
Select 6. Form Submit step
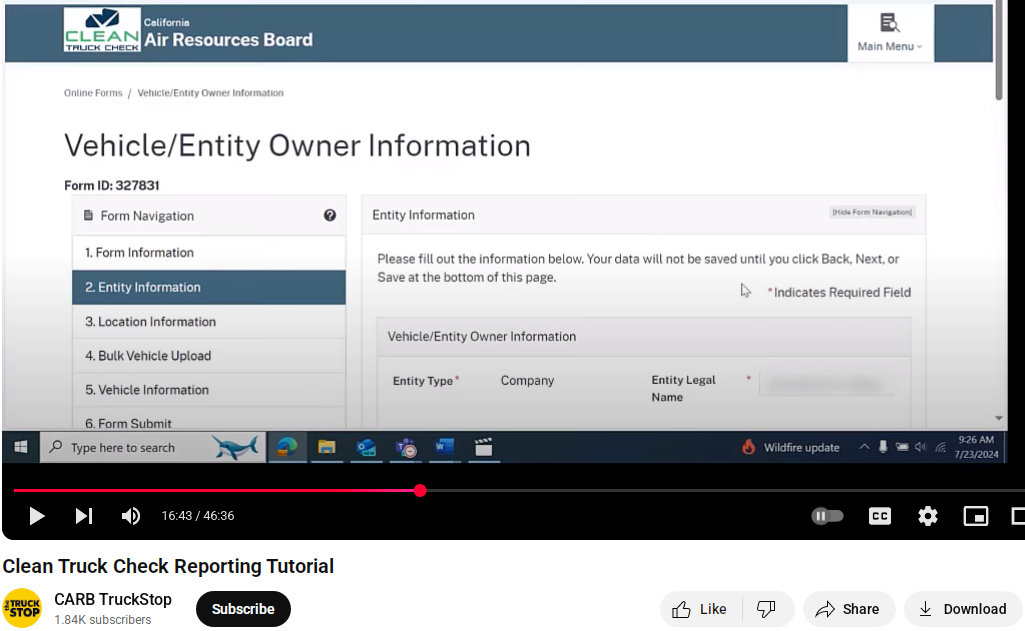(209, 419)
